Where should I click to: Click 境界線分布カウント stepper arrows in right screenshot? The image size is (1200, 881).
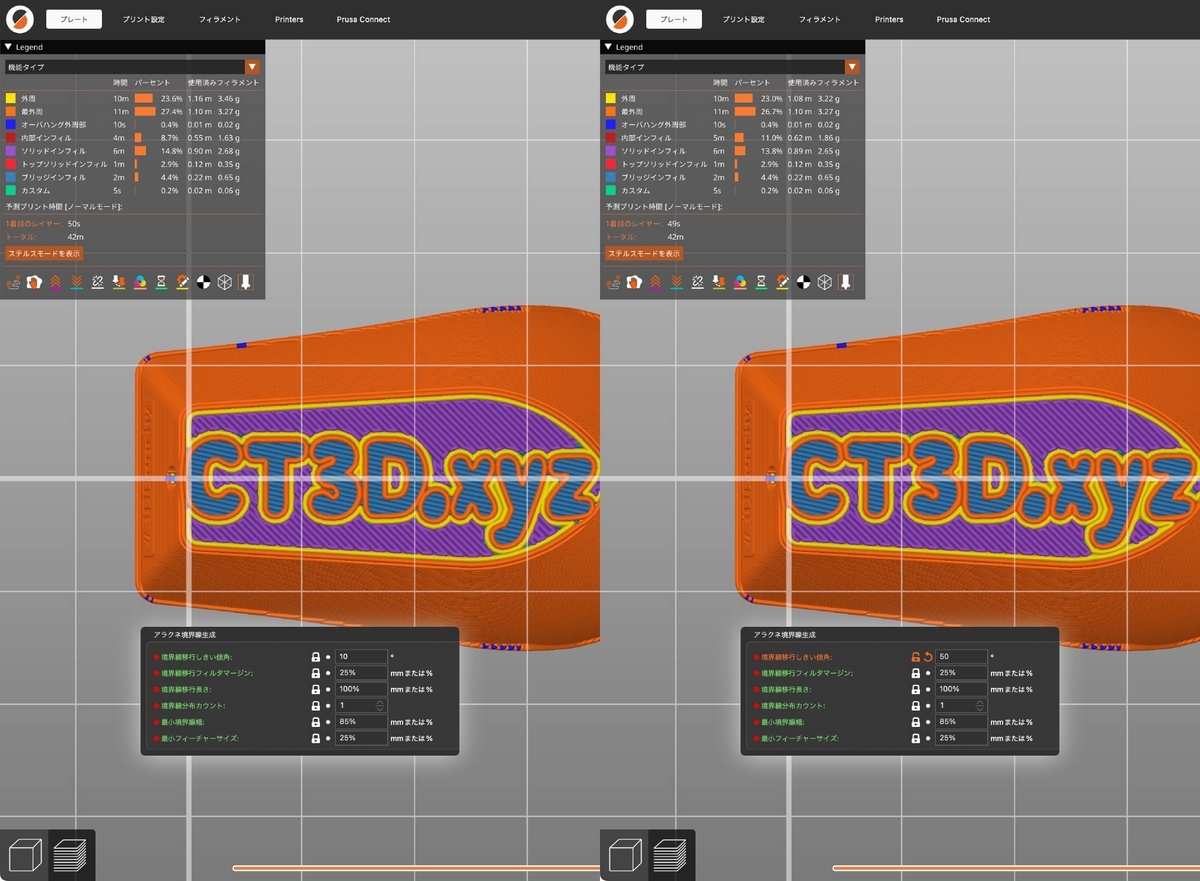(980, 706)
